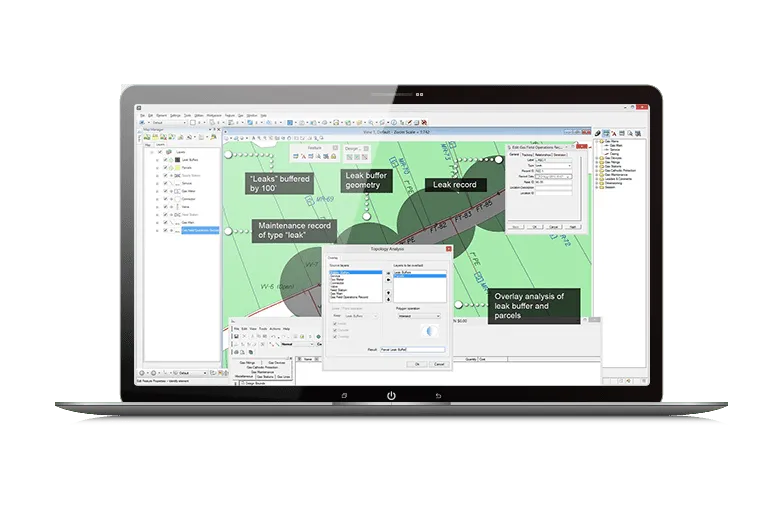Image resolution: width=782 pixels, height=508 pixels.
Task: Click the pencil icon above the feature tree
Action: tap(598, 133)
